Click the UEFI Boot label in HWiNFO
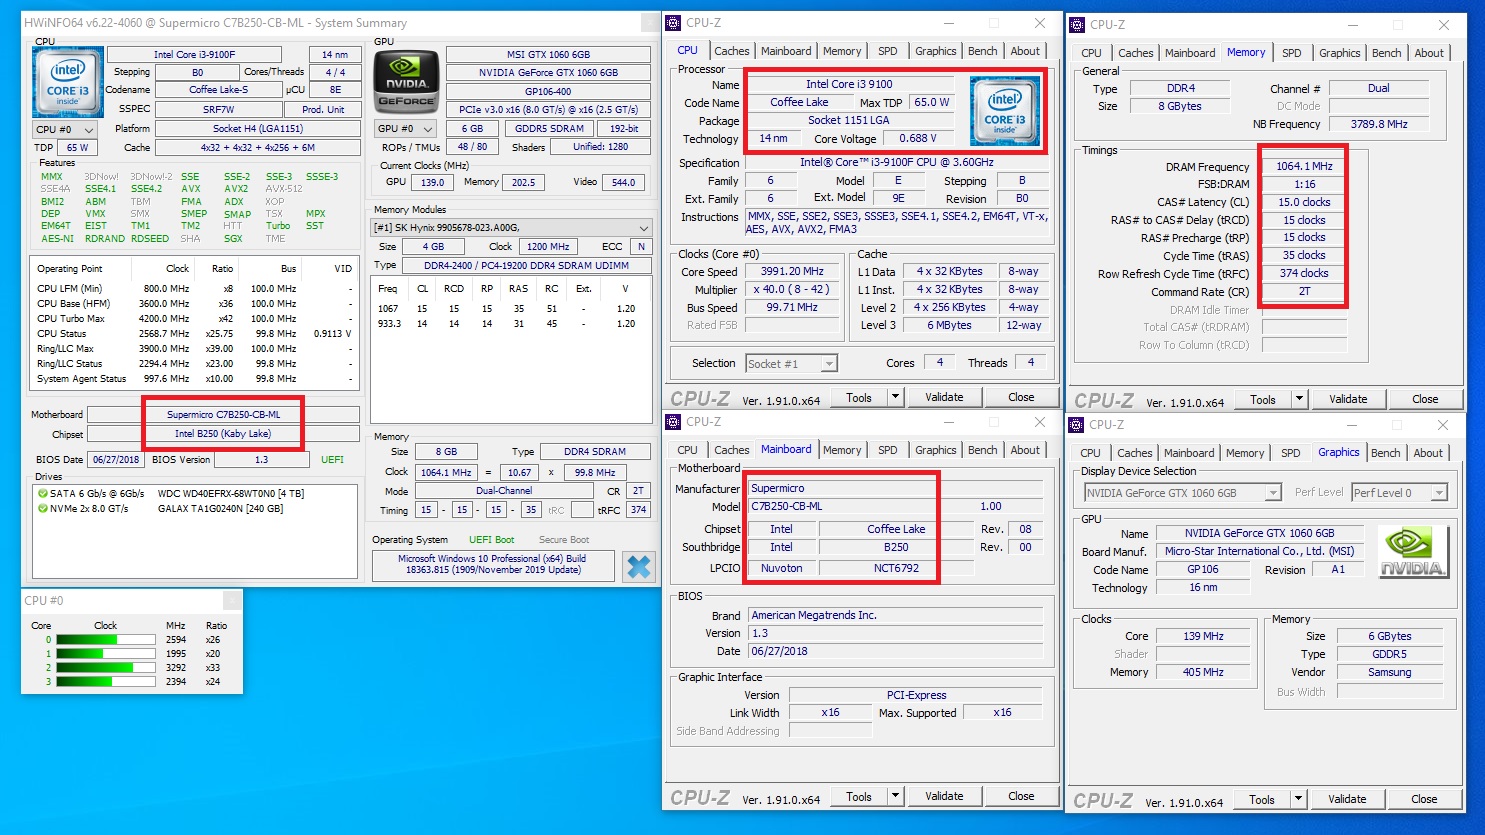 pos(492,539)
